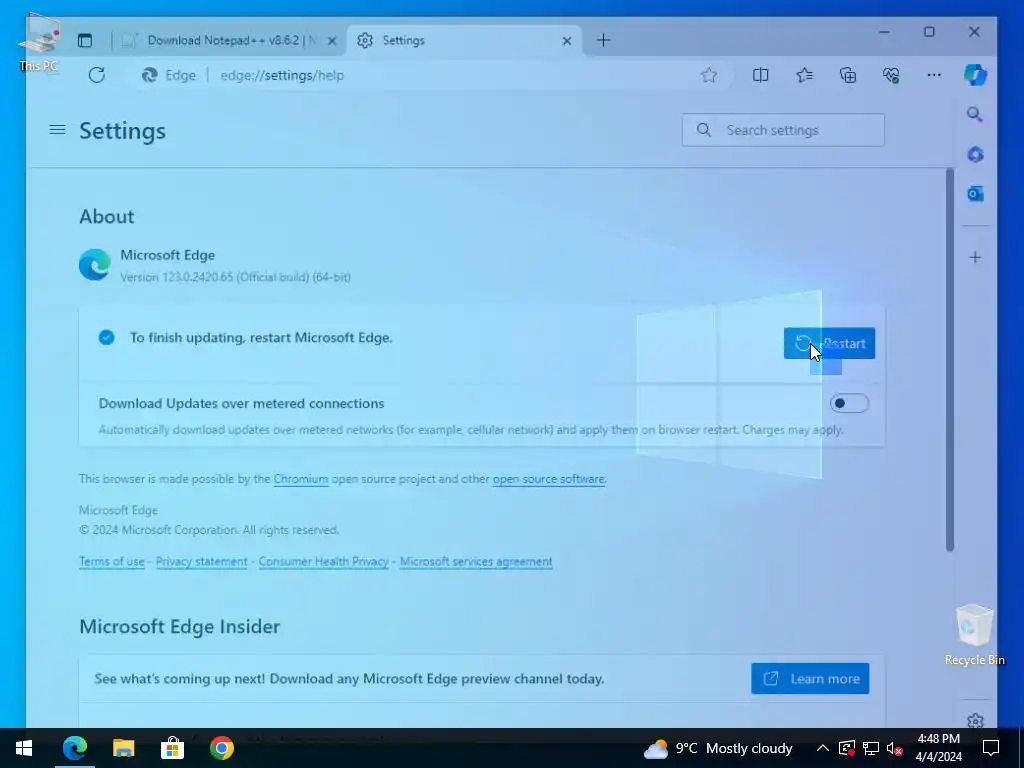Click the Microsoft Edge Insider heading
The height and width of the screenshot is (768, 1024).
click(x=180, y=626)
